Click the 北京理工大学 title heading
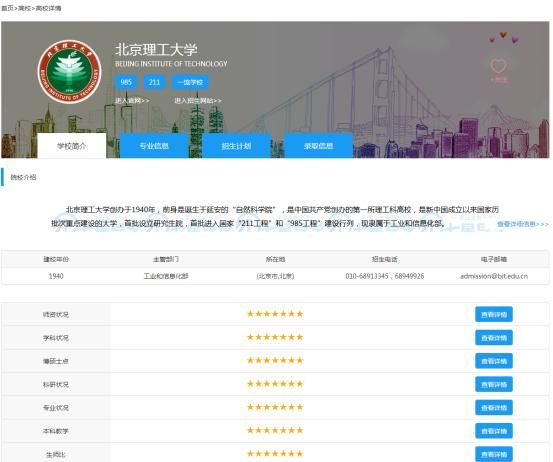 click(x=156, y=49)
